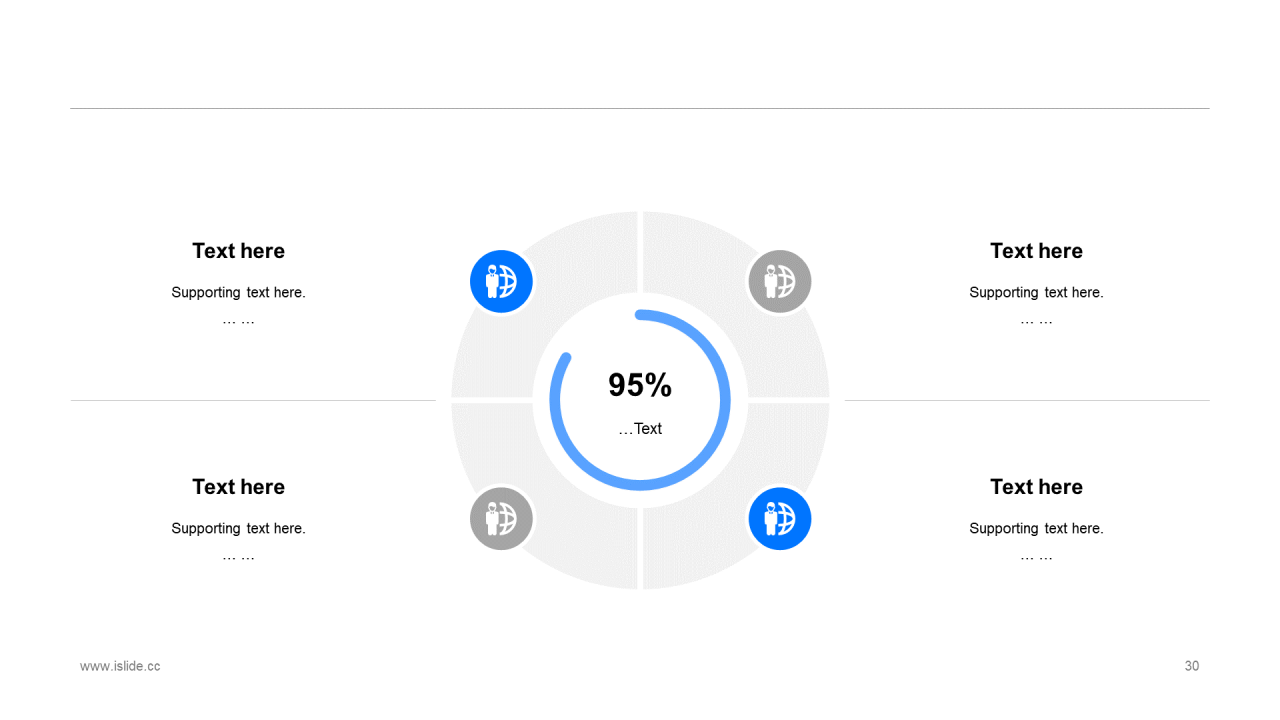Select the slide number 30

[1192, 666]
